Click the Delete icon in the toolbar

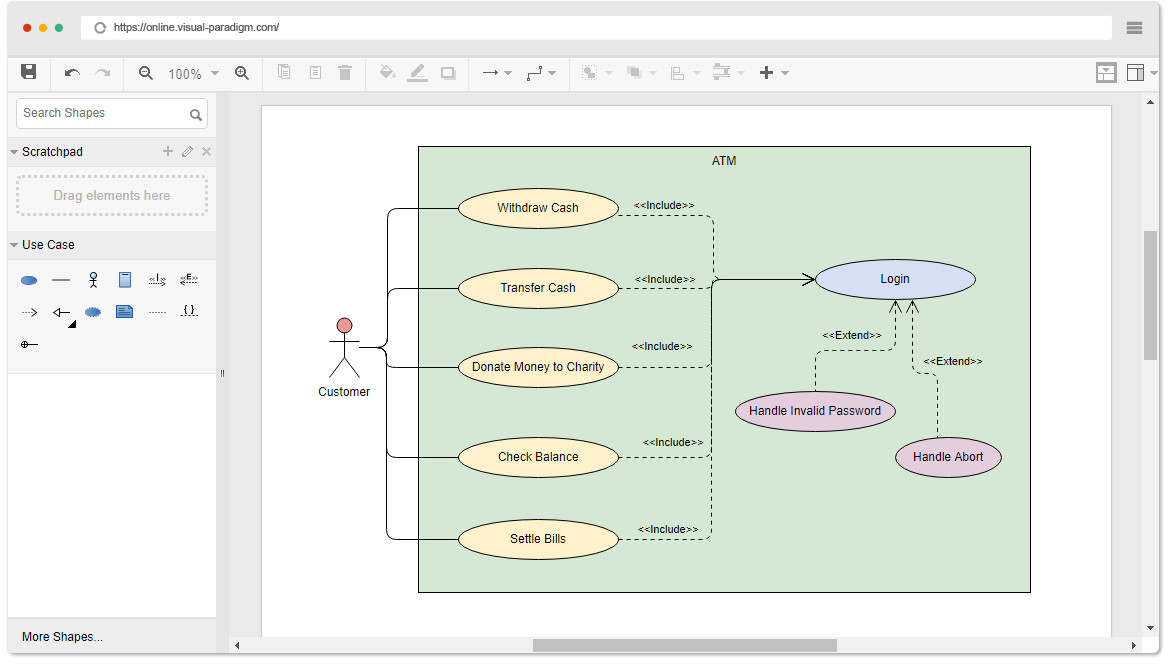click(345, 72)
